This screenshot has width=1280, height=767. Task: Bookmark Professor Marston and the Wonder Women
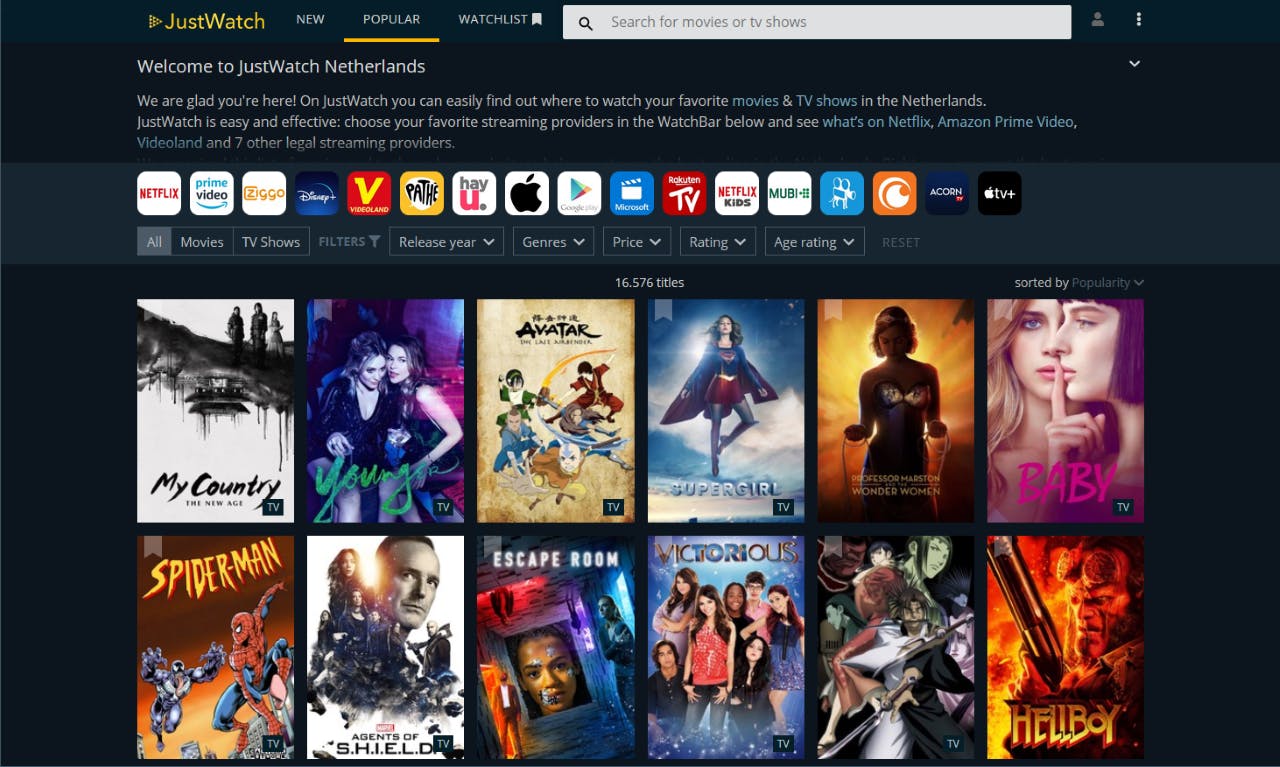tap(833, 309)
